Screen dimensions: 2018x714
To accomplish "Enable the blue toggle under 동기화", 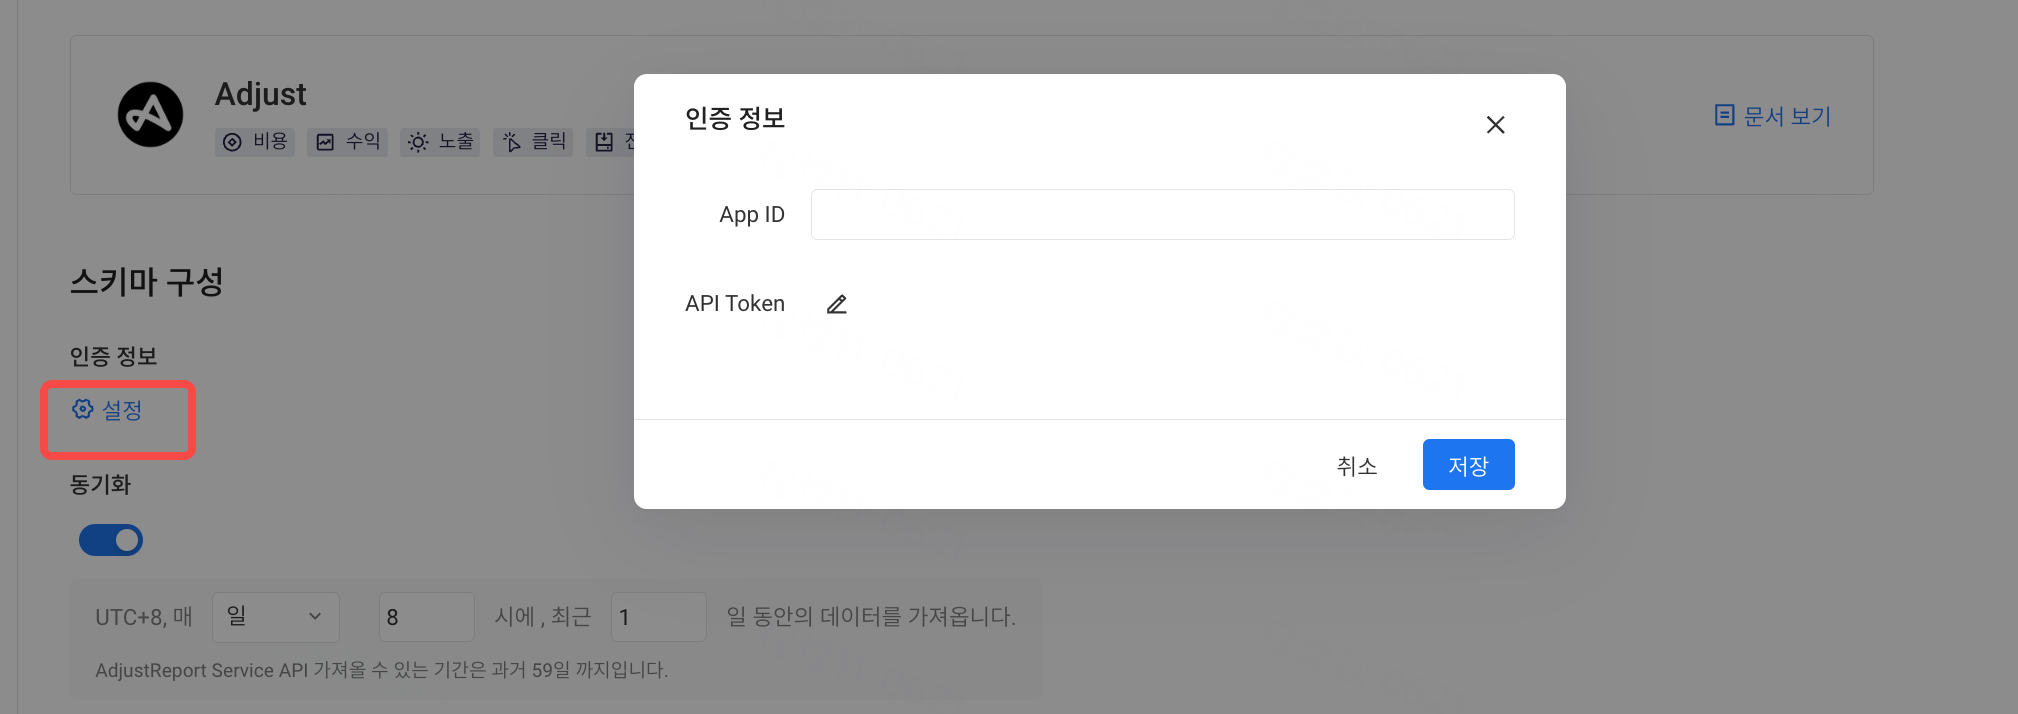I will pyautogui.click(x=110, y=539).
